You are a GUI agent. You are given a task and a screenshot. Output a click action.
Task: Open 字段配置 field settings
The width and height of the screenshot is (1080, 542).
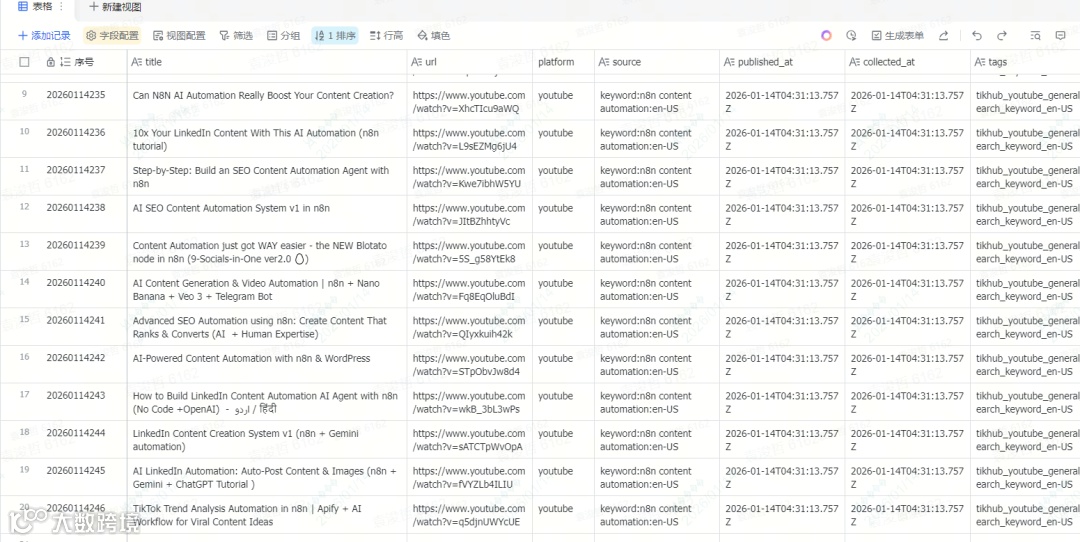tap(112, 36)
